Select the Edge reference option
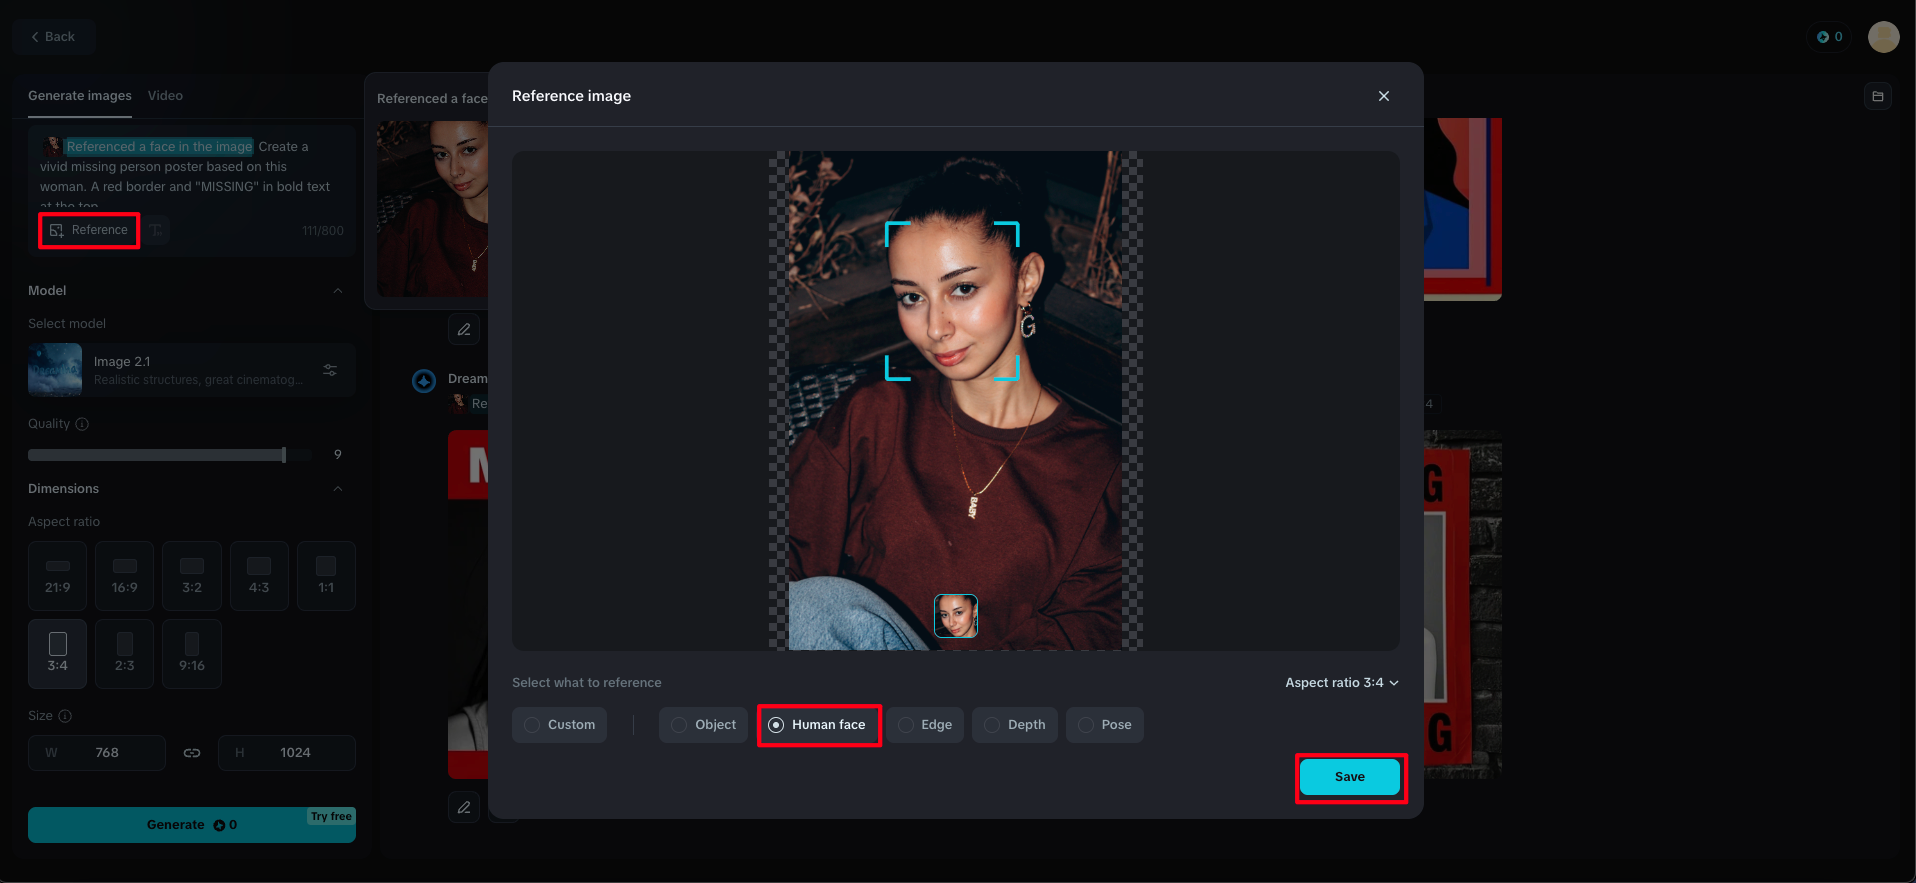 point(926,725)
